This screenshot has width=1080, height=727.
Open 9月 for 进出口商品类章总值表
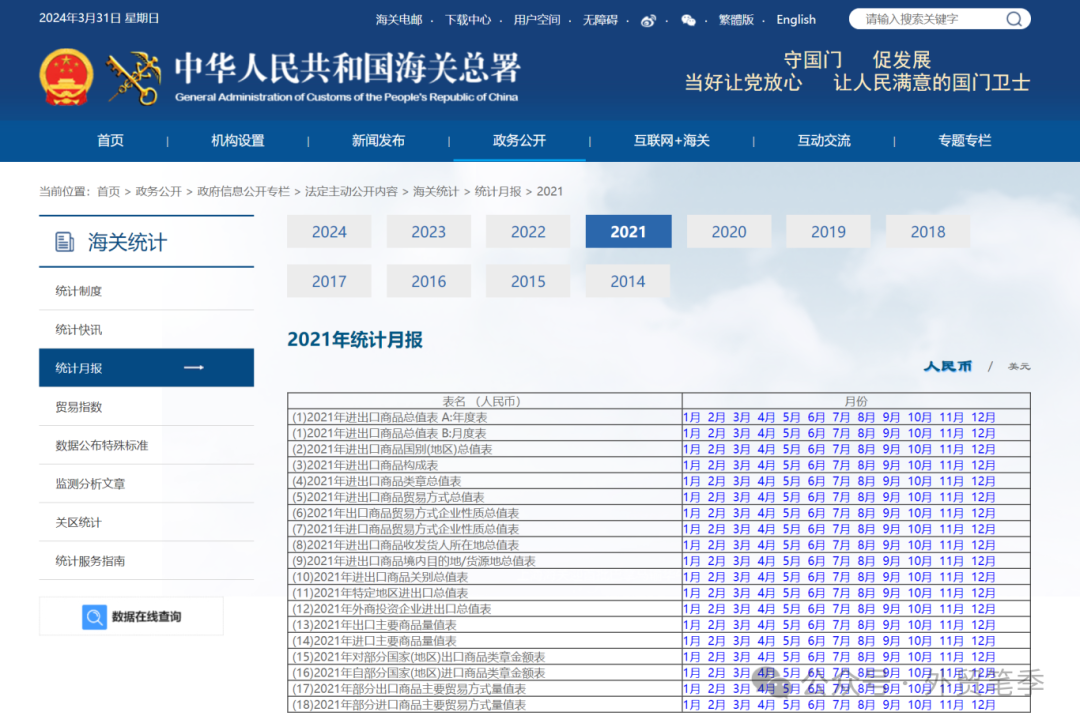click(891, 481)
